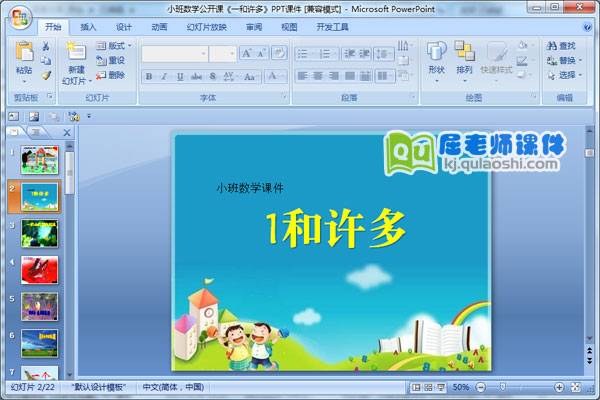Open PowerPoint Help question mark
600x400 pixels.
click(587, 27)
